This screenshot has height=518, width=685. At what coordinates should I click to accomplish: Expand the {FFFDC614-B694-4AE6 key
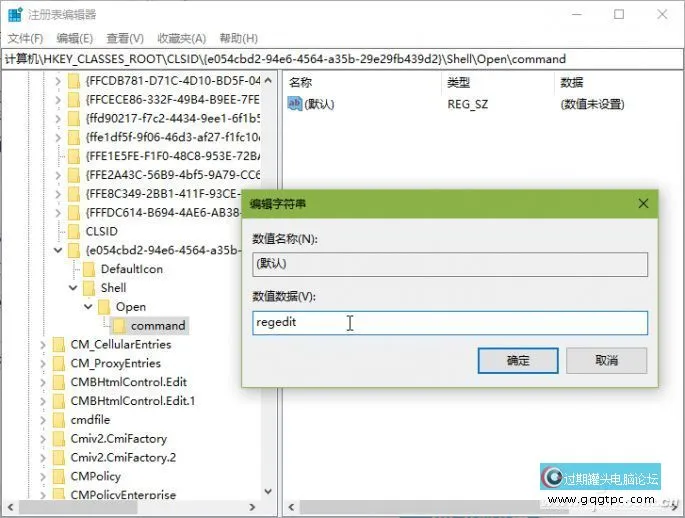58,212
